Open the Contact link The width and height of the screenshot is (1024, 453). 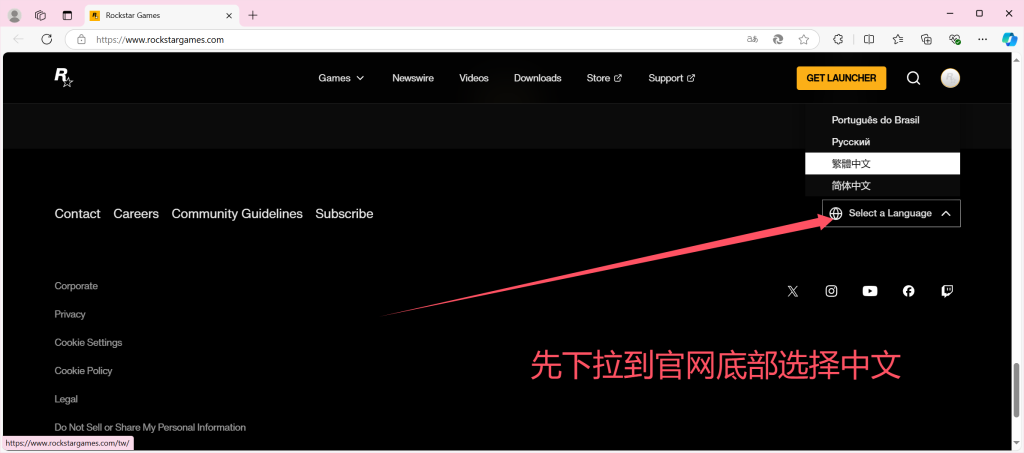coord(78,213)
